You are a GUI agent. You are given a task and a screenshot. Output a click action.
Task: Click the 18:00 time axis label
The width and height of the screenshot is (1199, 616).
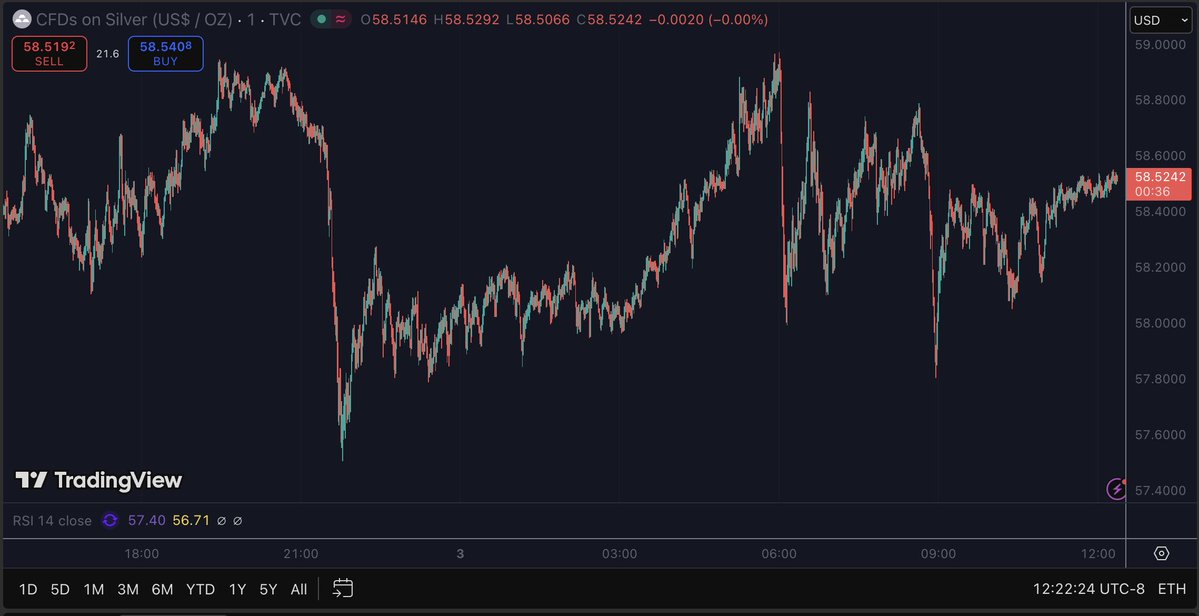[141, 554]
